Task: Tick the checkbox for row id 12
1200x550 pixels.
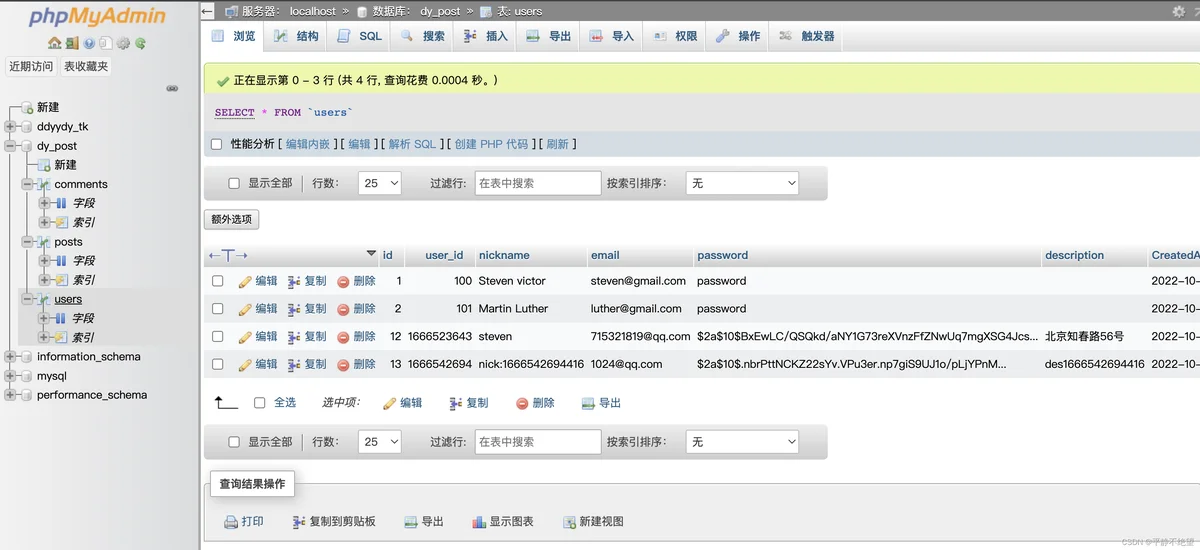Action: pyautogui.click(x=218, y=337)
